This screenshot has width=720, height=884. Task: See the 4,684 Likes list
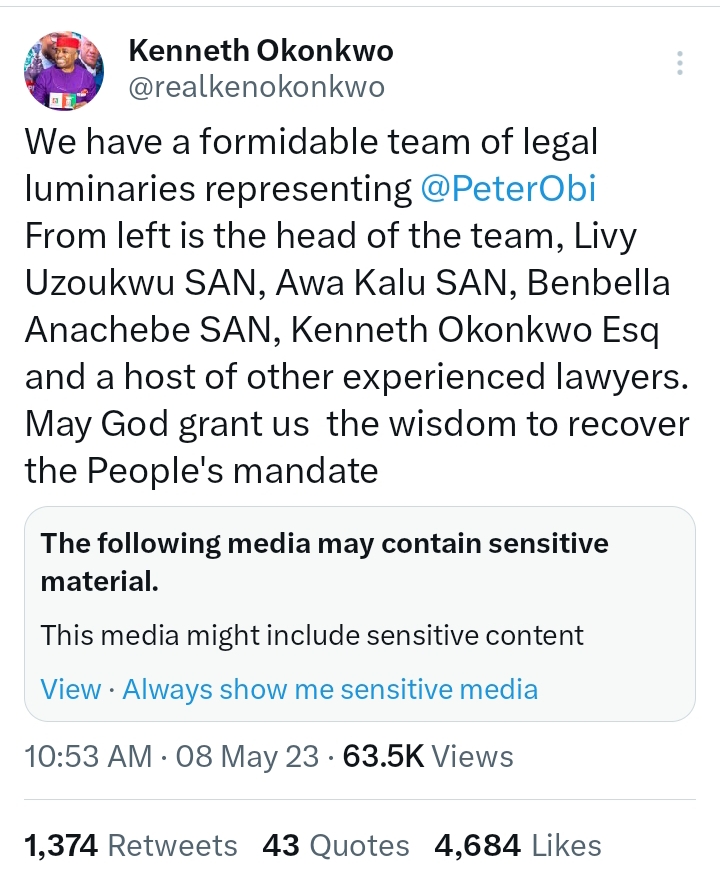tap(517, 846)
